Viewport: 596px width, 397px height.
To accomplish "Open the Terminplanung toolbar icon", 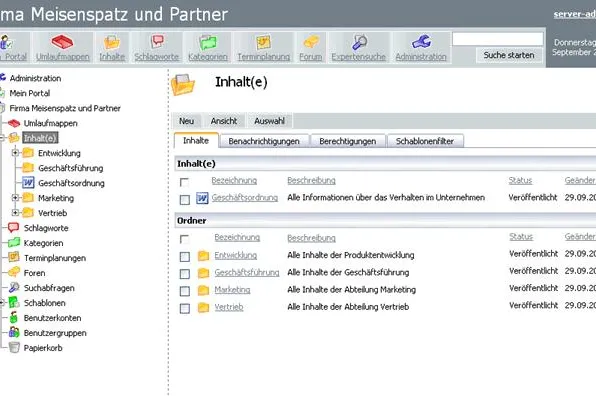I will point(263,42).
